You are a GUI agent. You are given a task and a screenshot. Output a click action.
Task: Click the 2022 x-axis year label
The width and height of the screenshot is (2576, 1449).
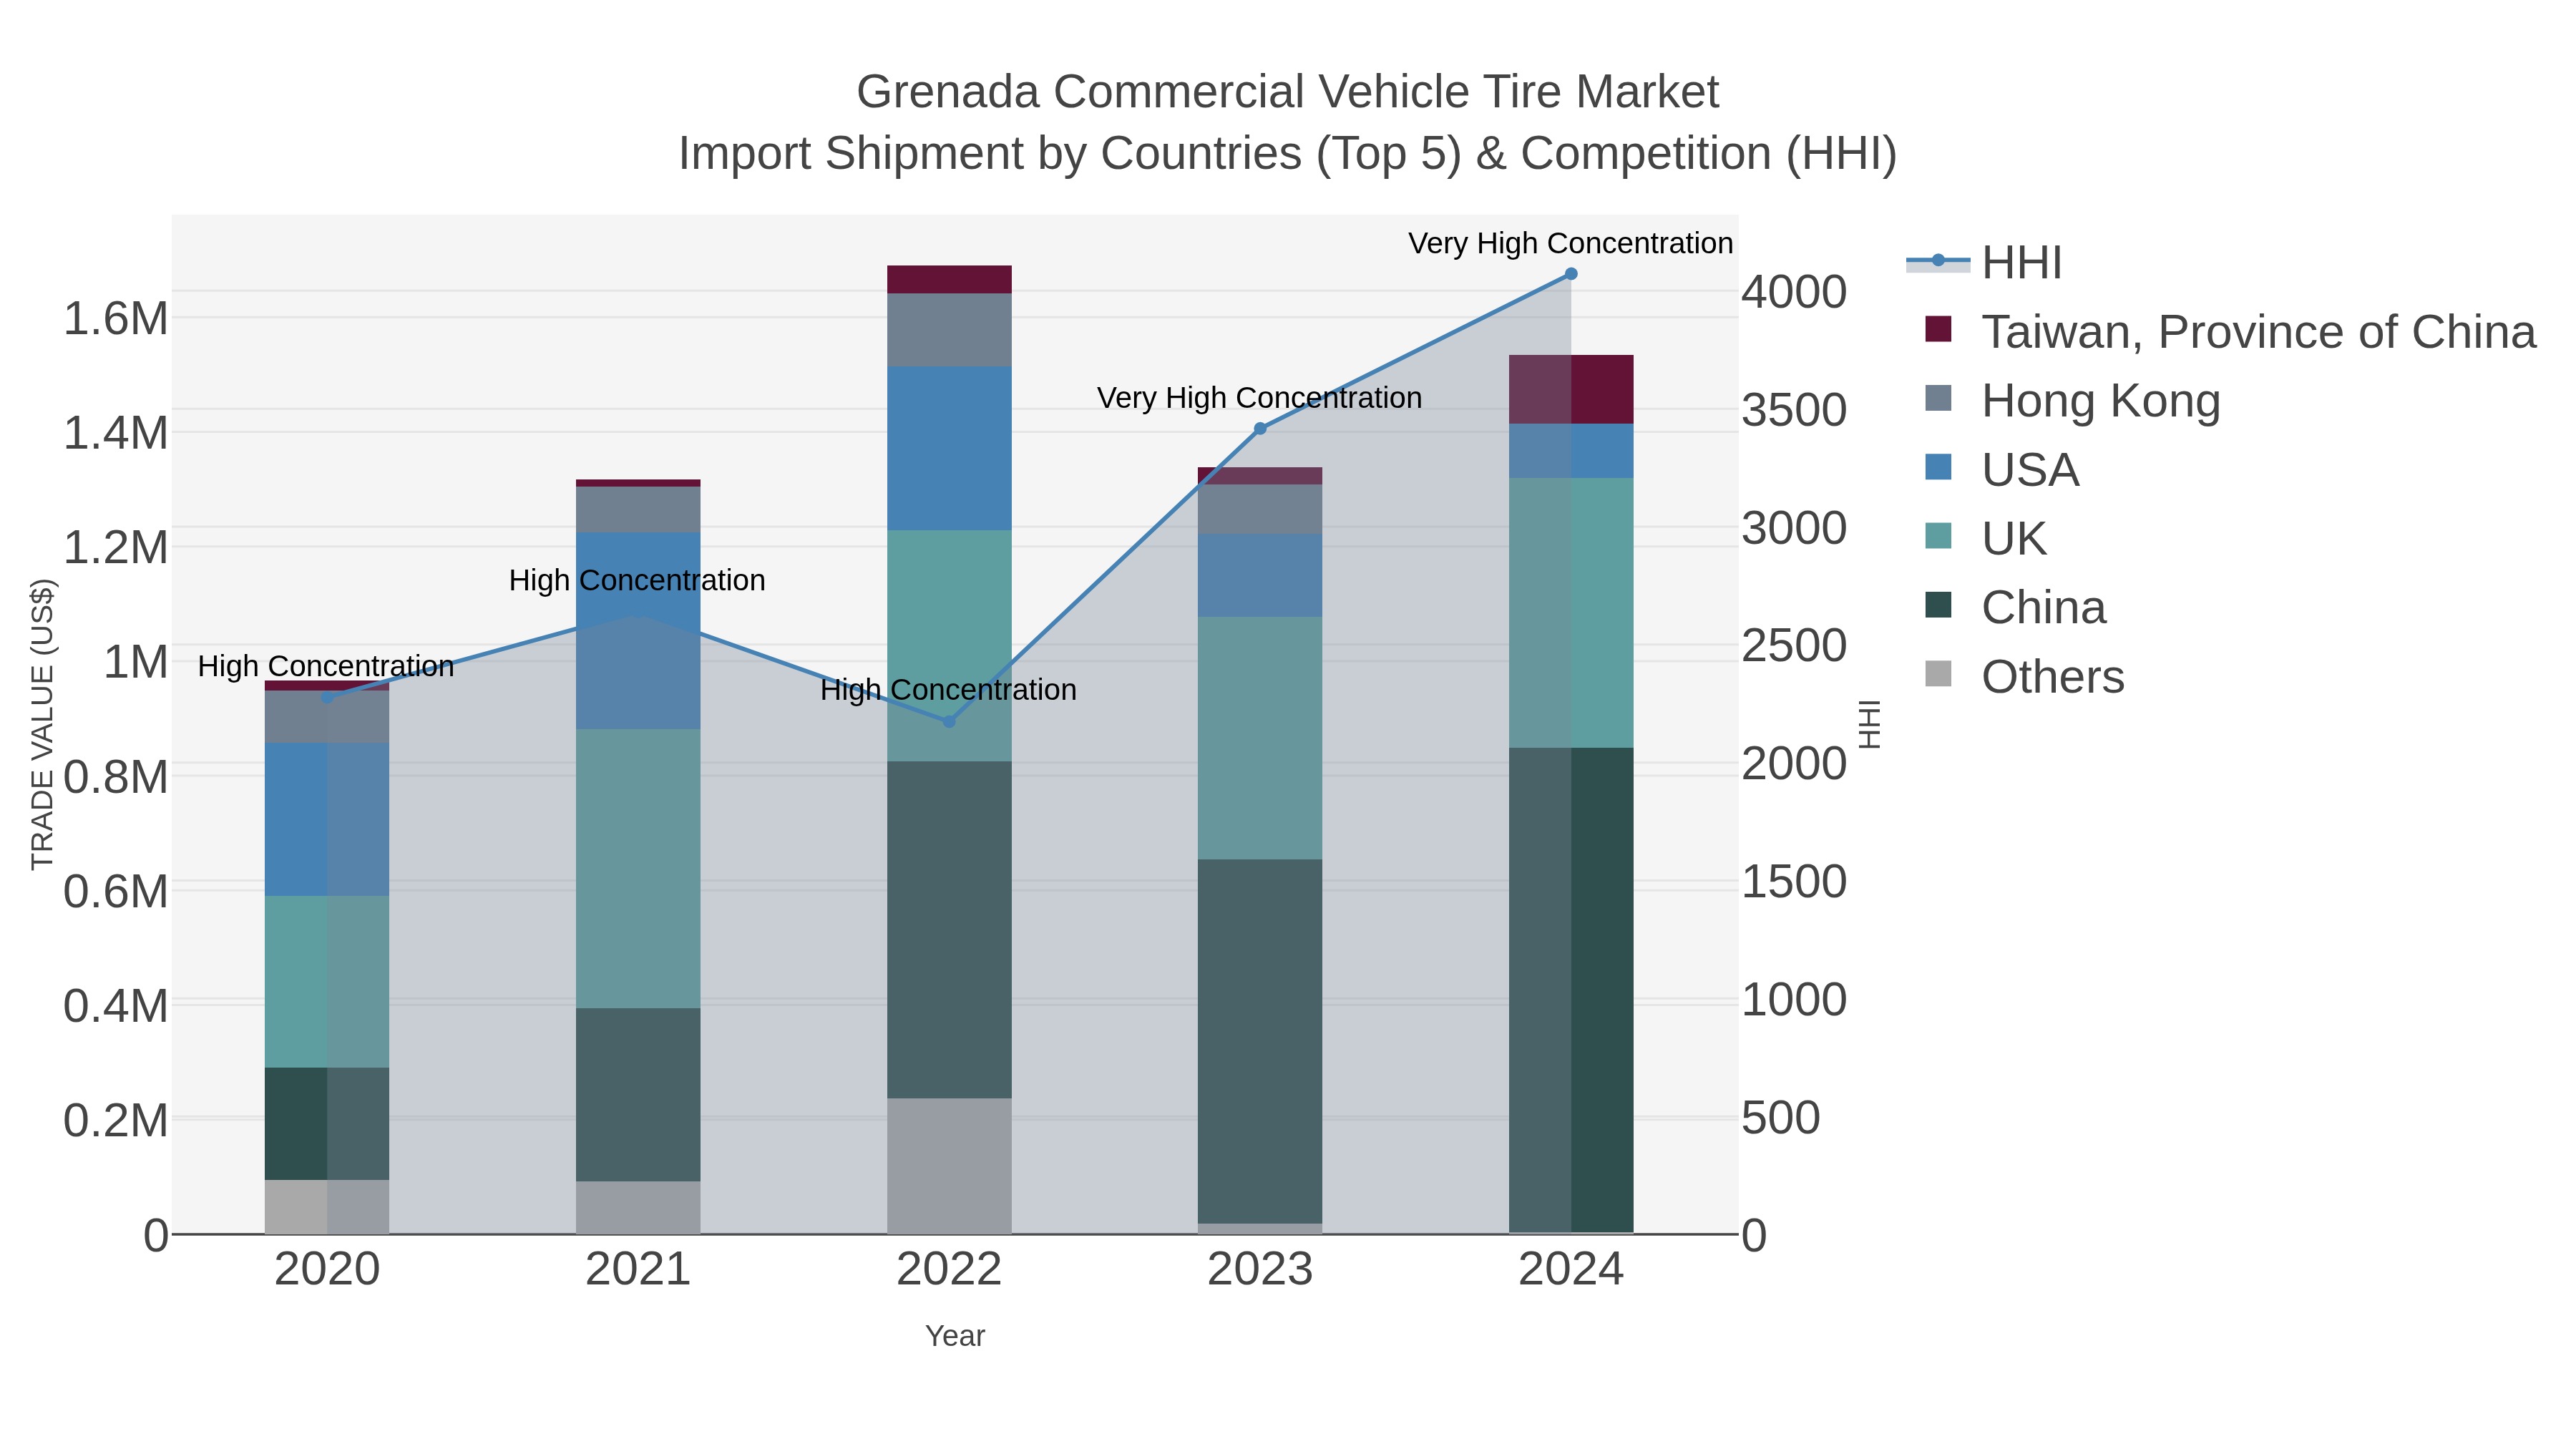pyautogui.click(x=950, y=1270)
